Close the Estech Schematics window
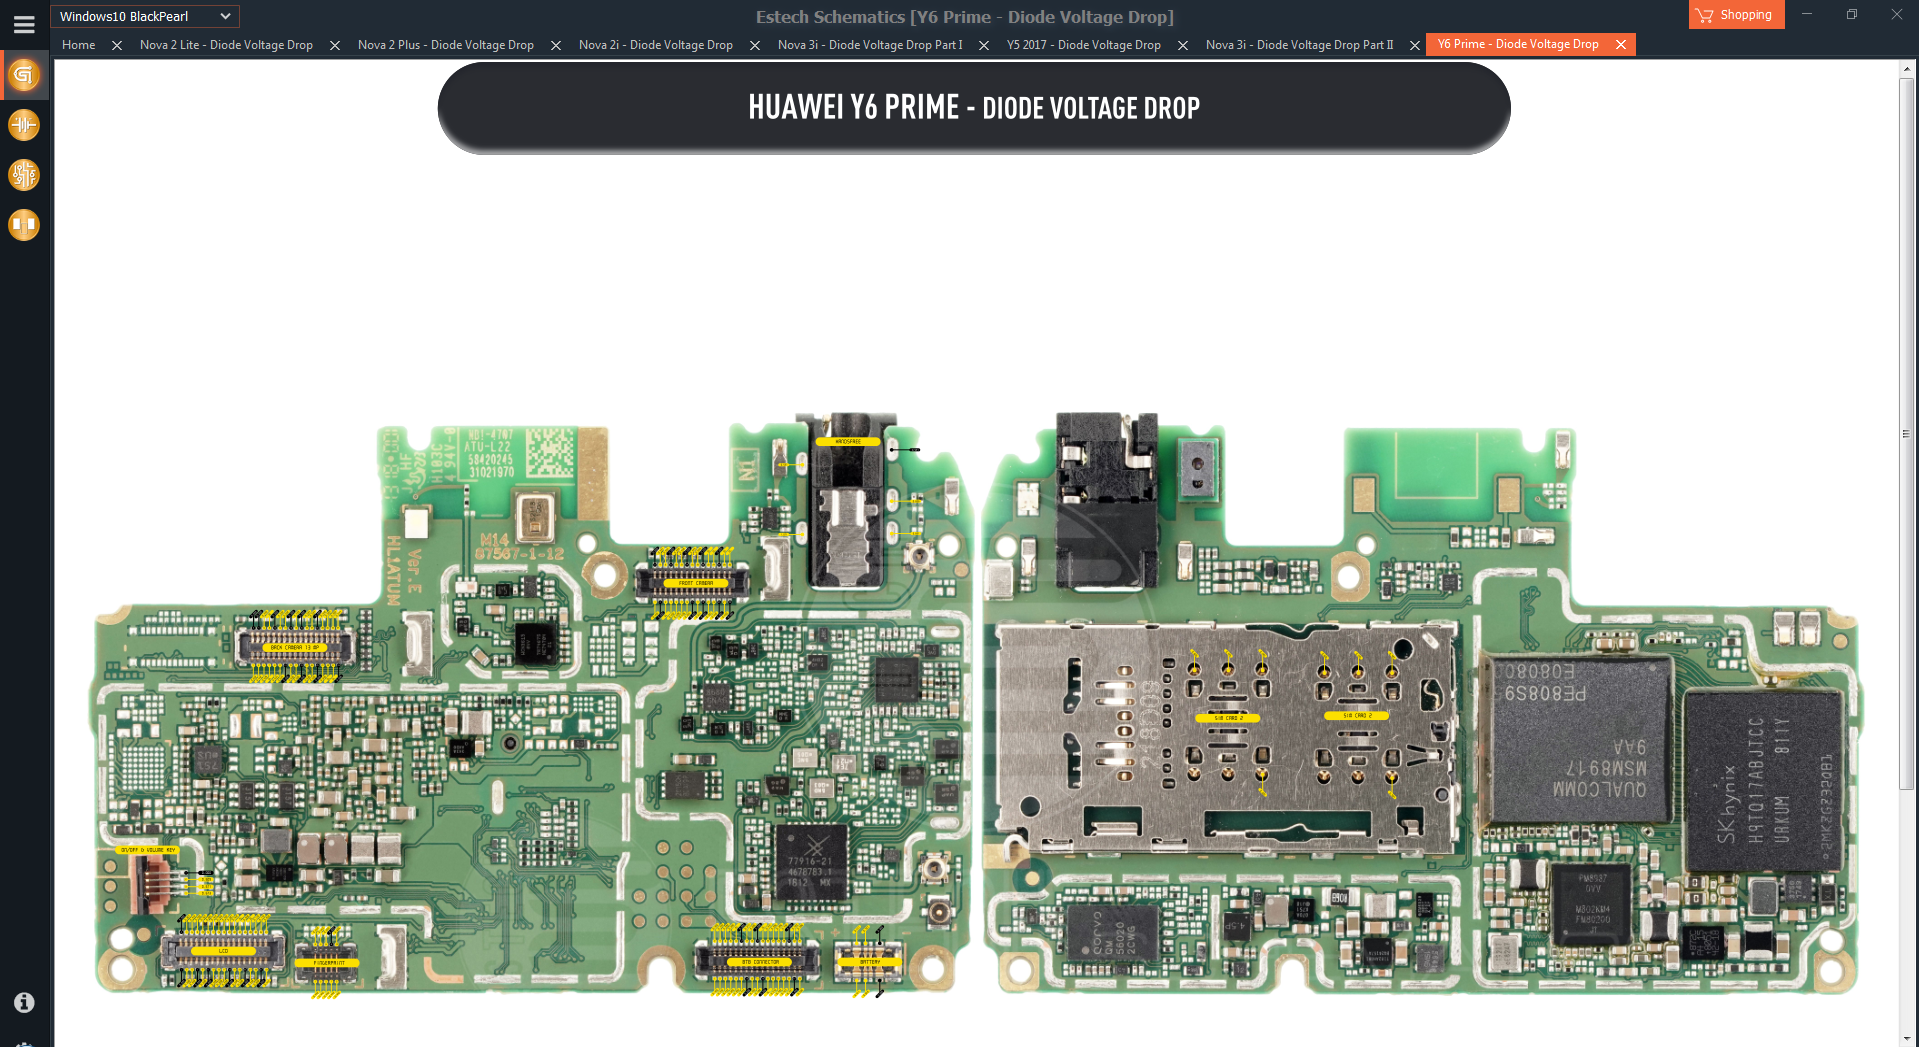This screenshot has width=1919, height=1047. pyautogui.click(x=1897, y=14)
